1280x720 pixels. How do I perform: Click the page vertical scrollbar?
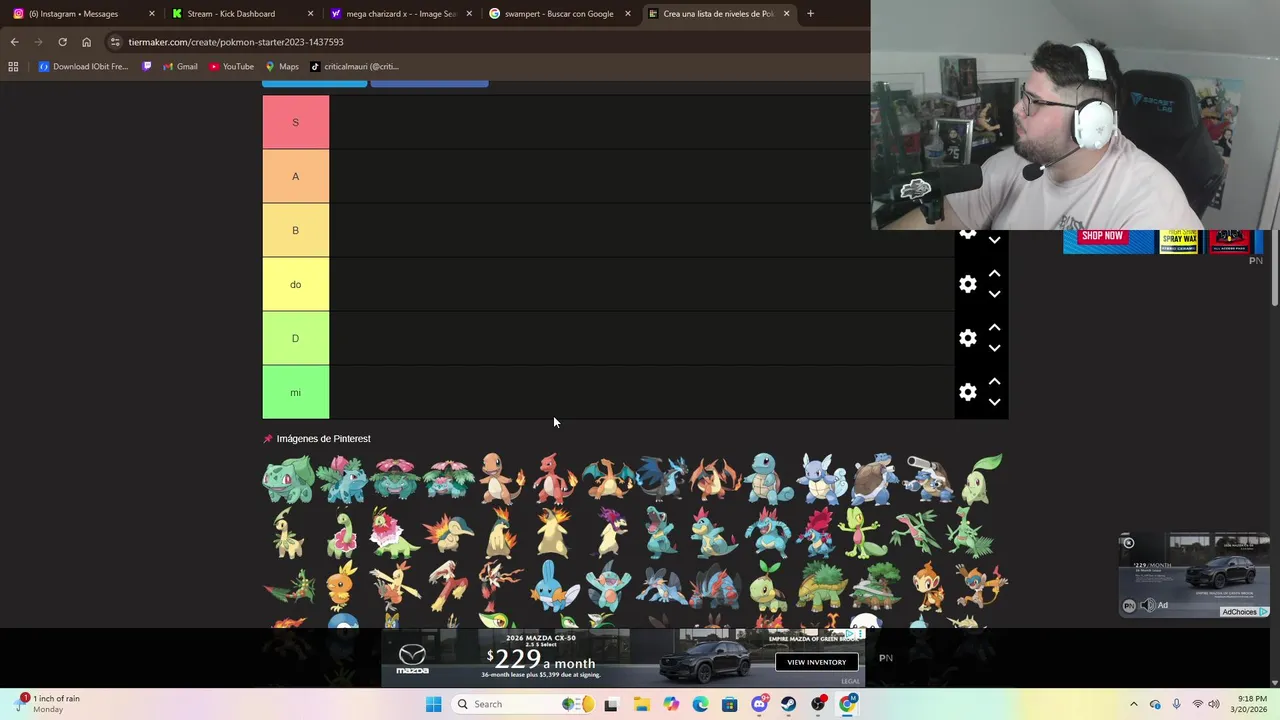(x=1275, y=267)
